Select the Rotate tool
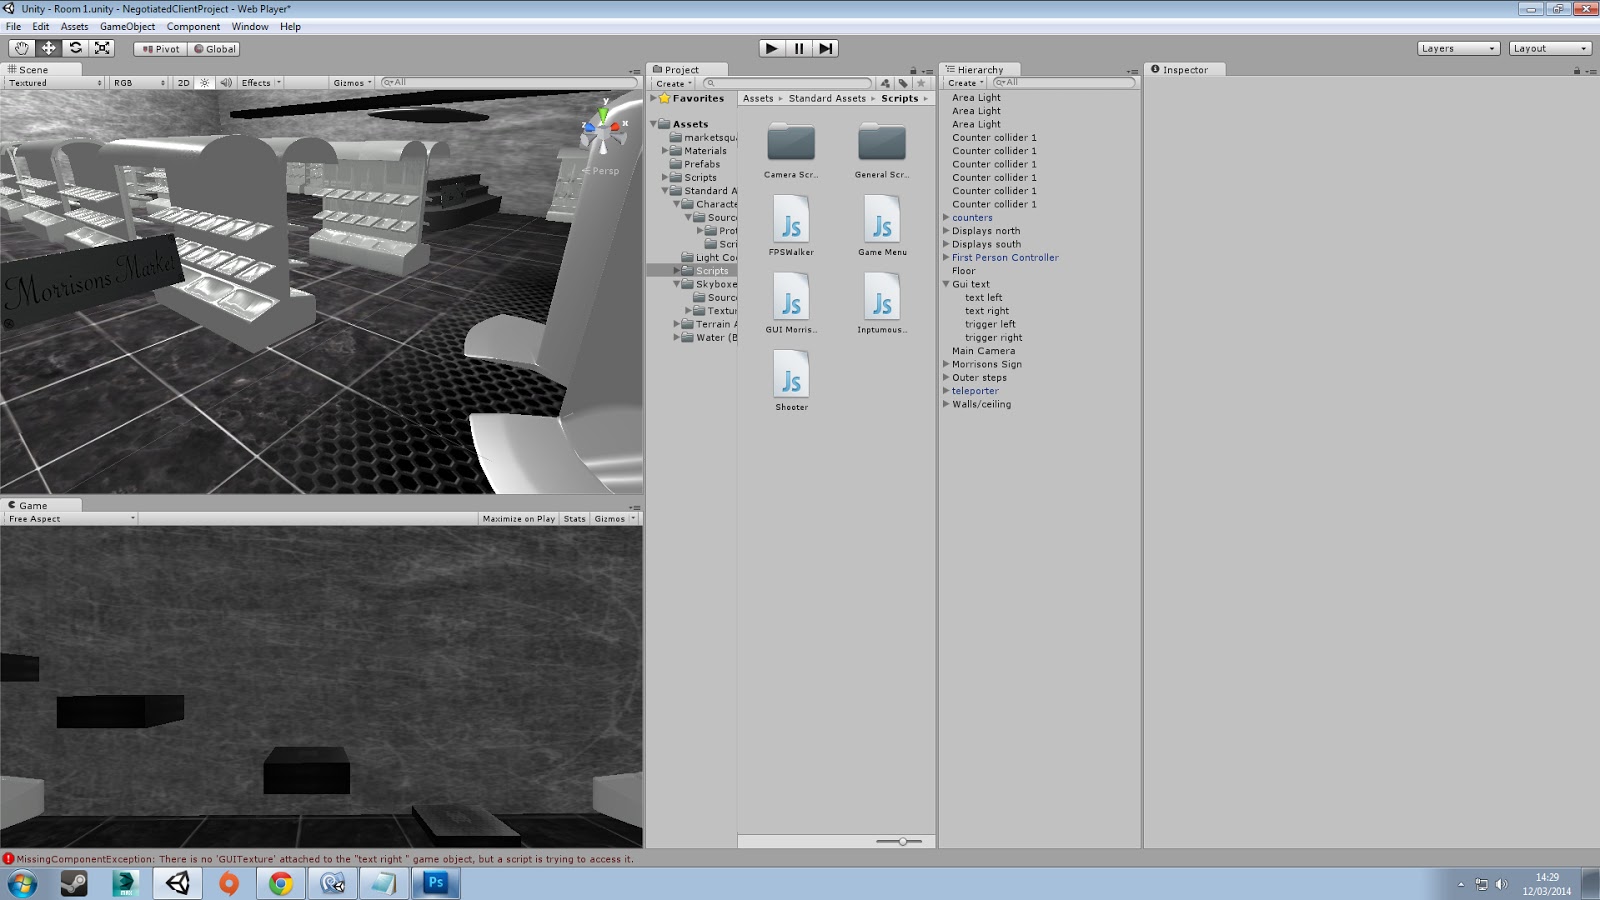 (75, 48)
